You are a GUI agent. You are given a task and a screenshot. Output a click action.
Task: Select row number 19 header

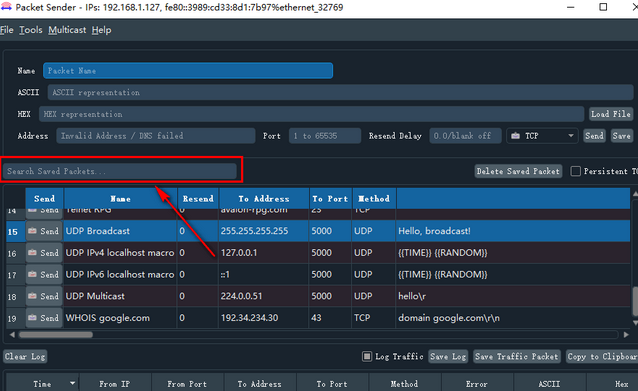pos(15,318)
